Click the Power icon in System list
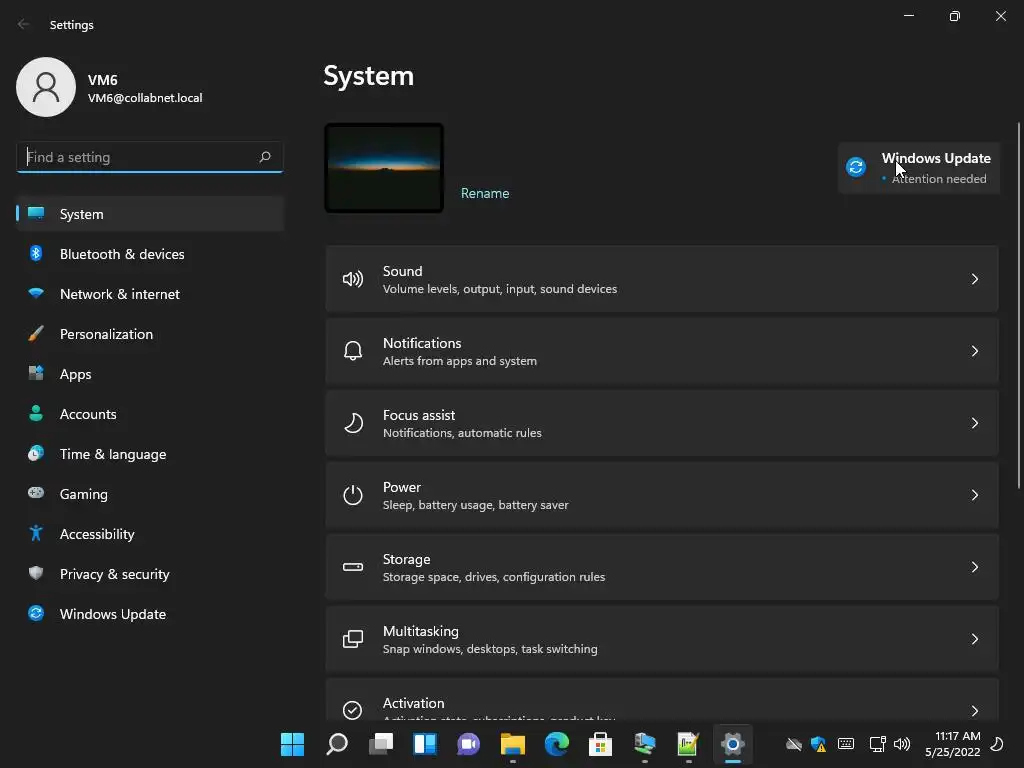Image resolution: width=1024 pixels, height=768 pixels. pyautogui.click(x=353, y=495)
